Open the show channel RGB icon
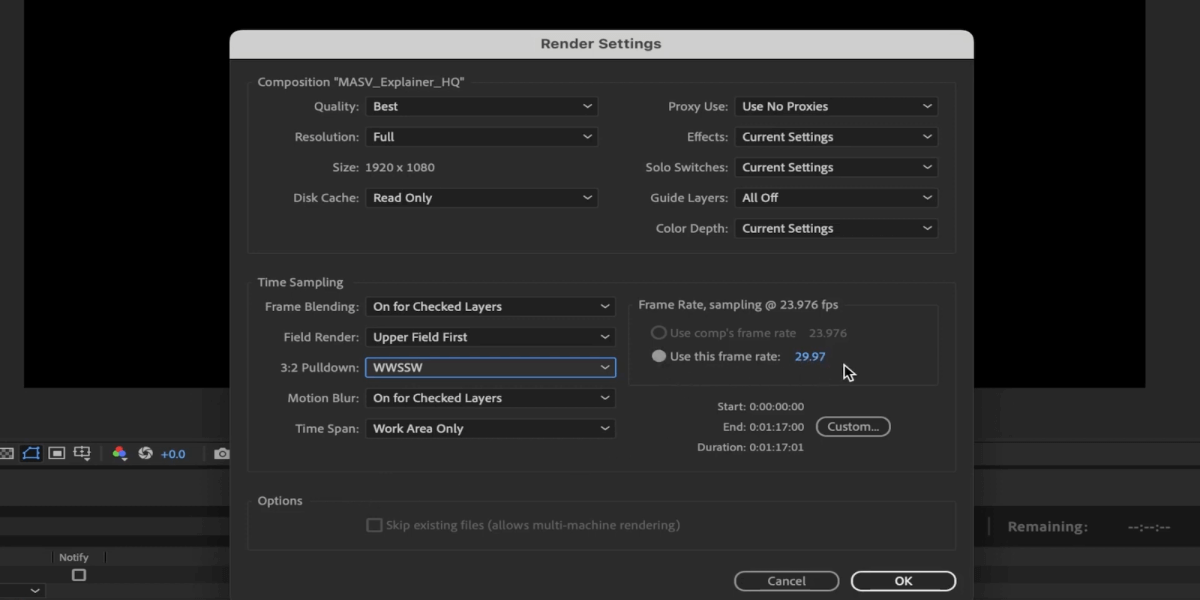This screenshot has height=600, width=1200. pyautogui.click(x=119, y=453)
